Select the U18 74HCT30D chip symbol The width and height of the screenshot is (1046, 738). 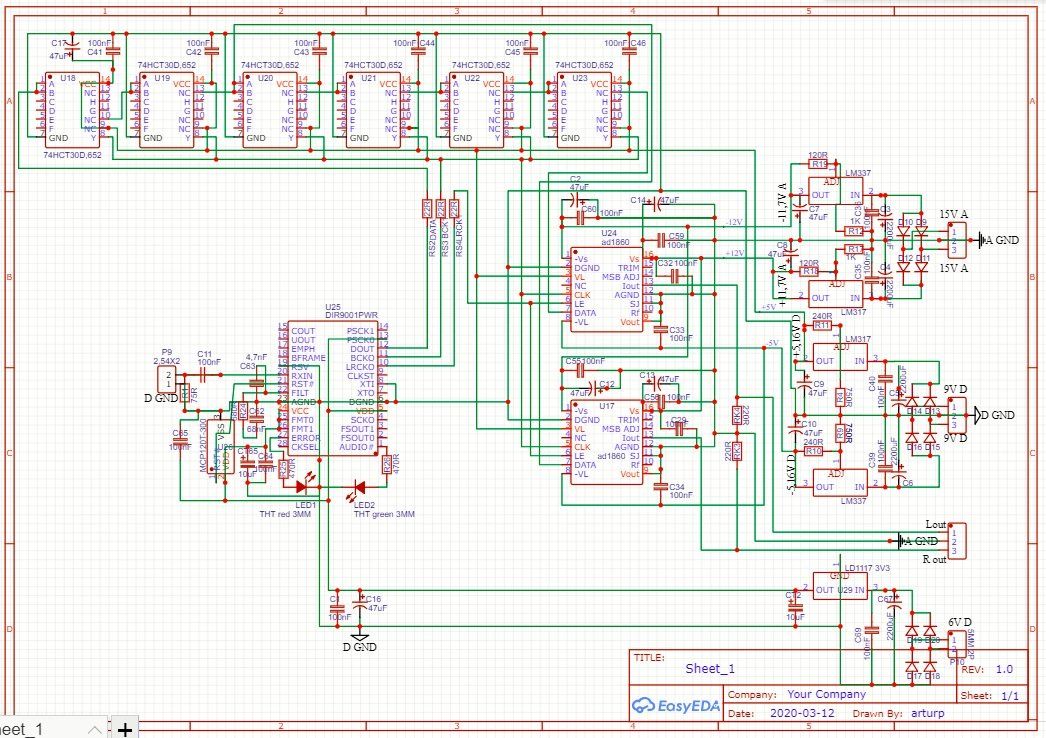click(x=72, y=110)
